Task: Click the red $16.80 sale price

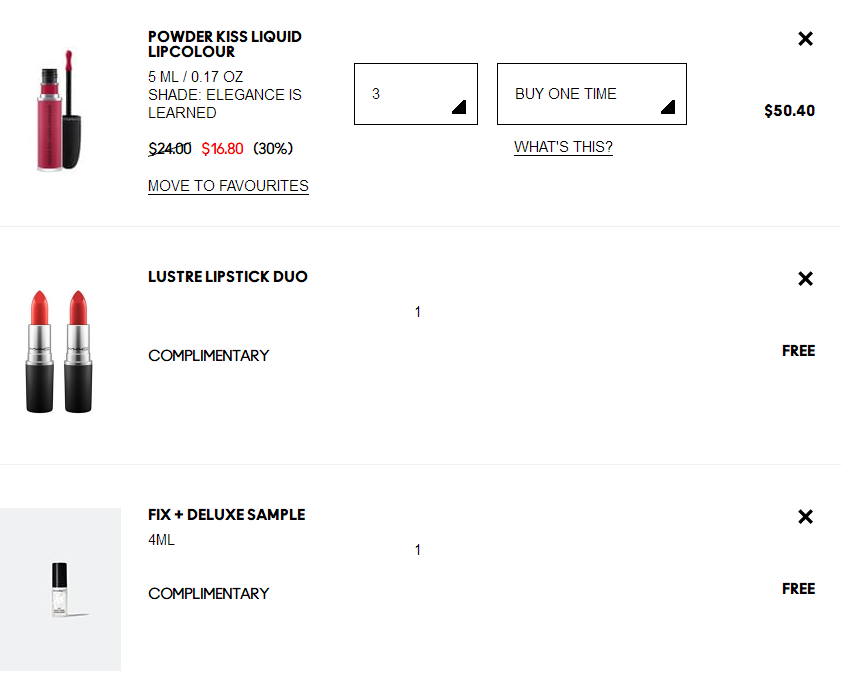Action: (222, 149)
